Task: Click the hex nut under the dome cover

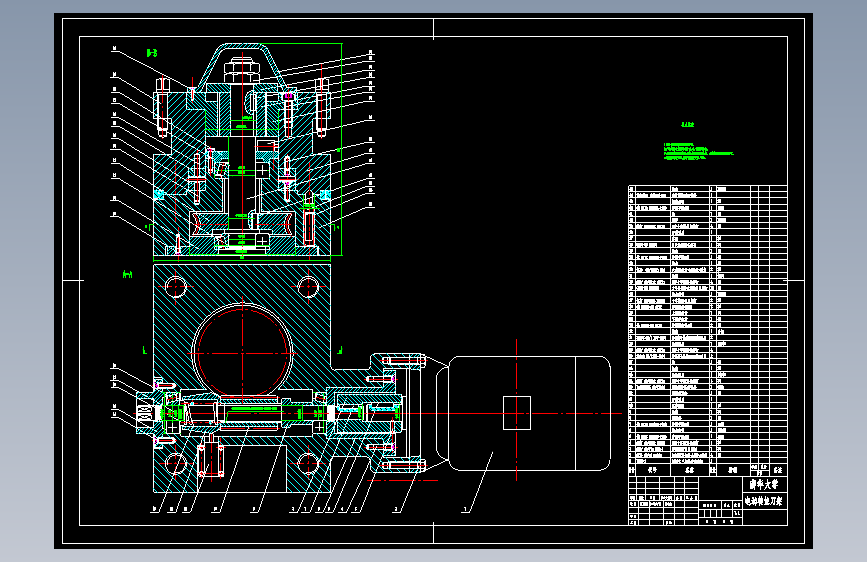Action: point(242,71)
